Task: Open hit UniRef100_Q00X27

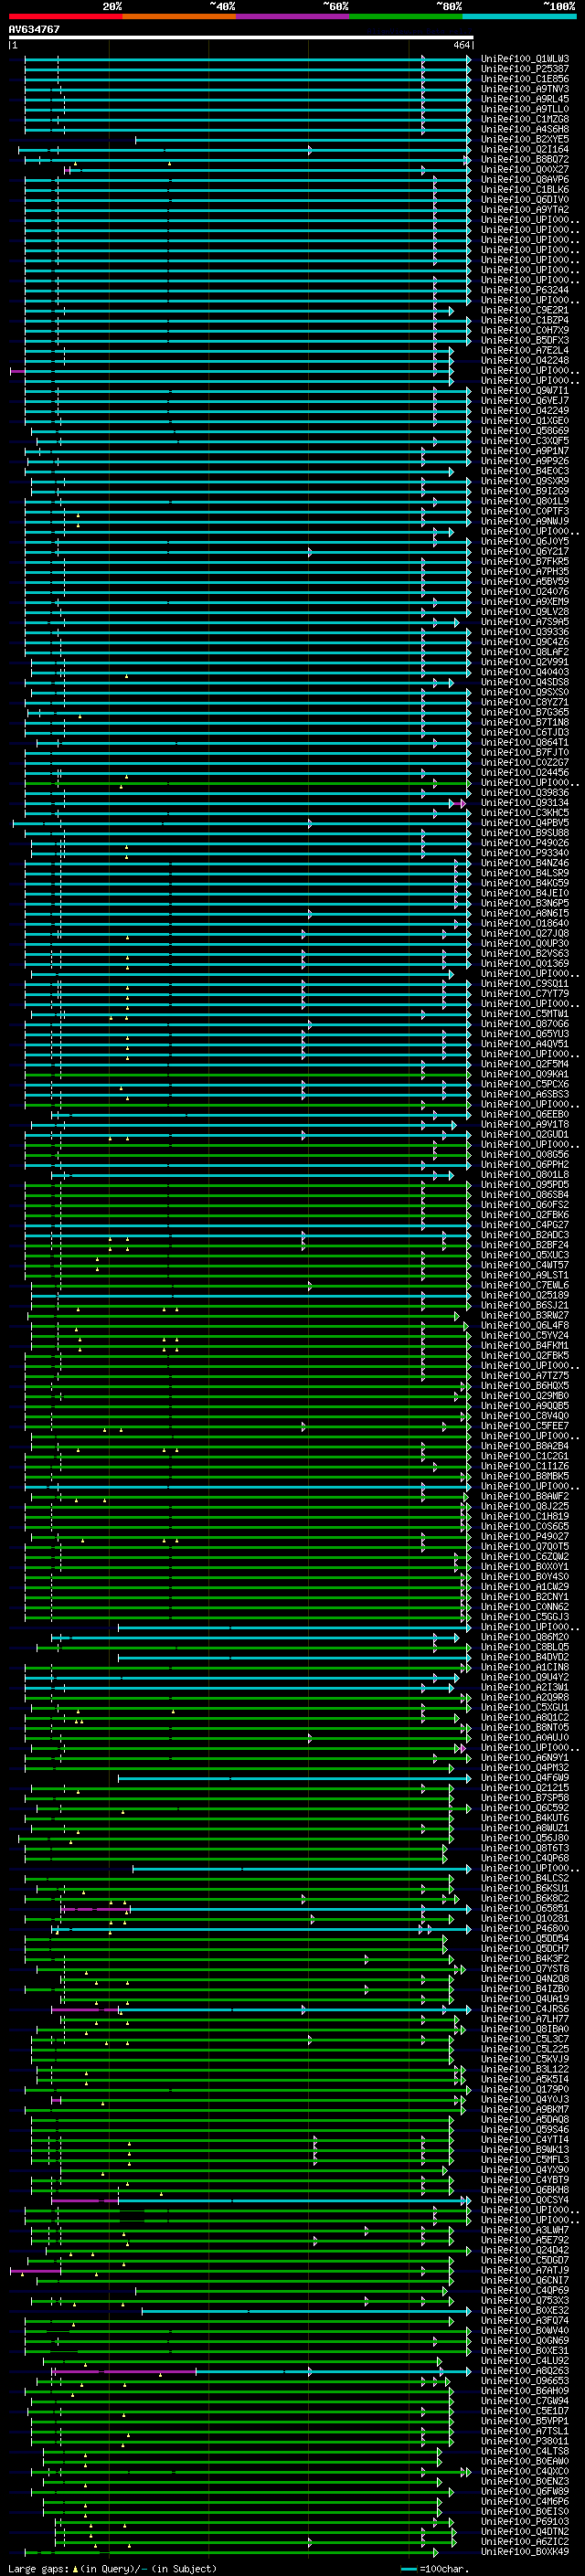Action: coord(524,169)
